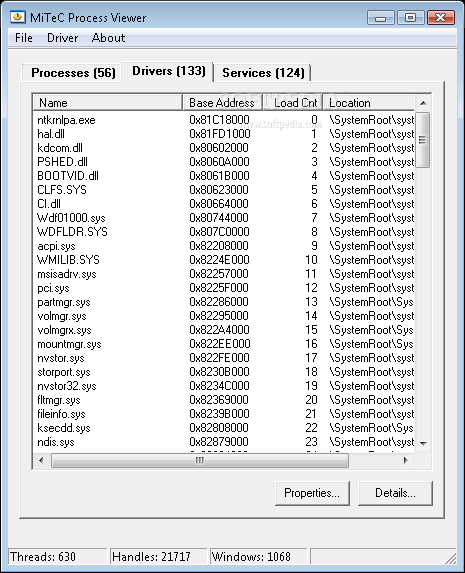This screenshot has width=465, height=573.
Task: Close the MiTeC Process Viewer window
Action: click(x=441, y=18)
